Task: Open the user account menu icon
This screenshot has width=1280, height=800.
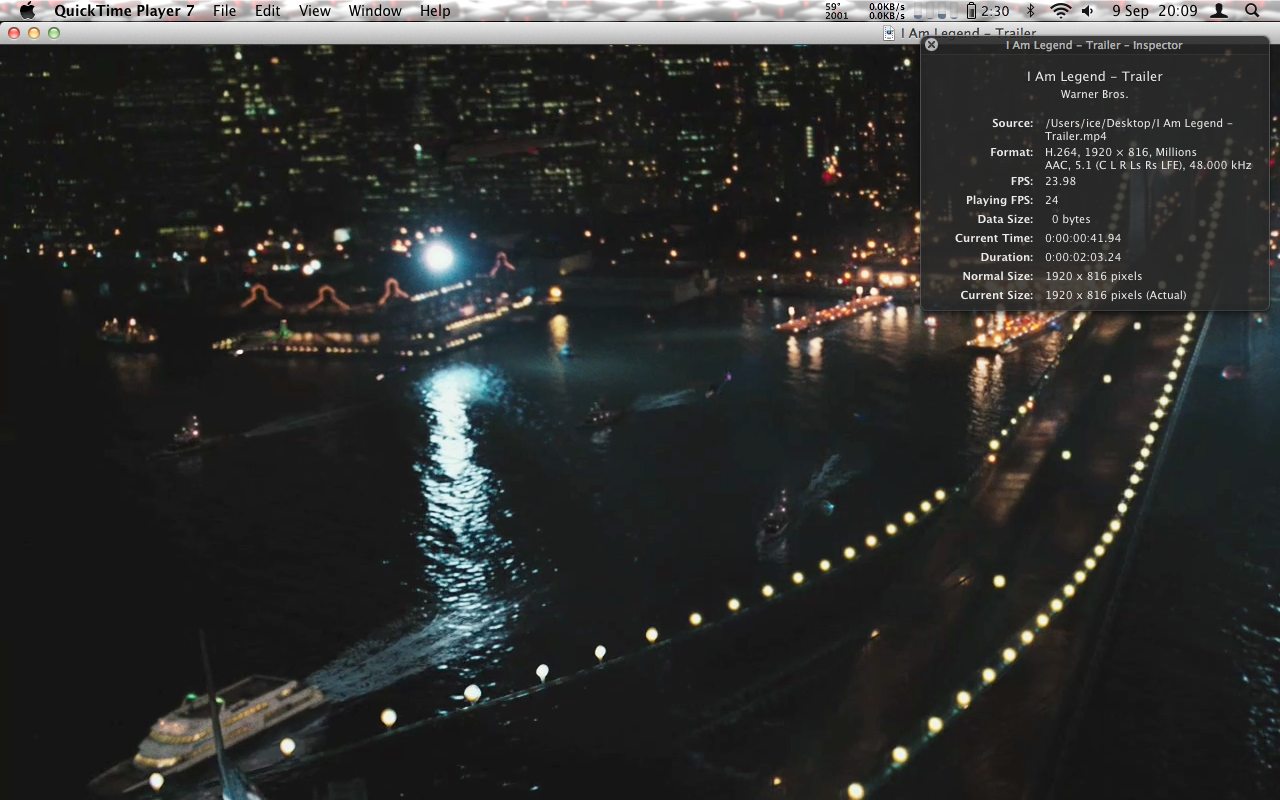Action: (x=1219, y=11)
